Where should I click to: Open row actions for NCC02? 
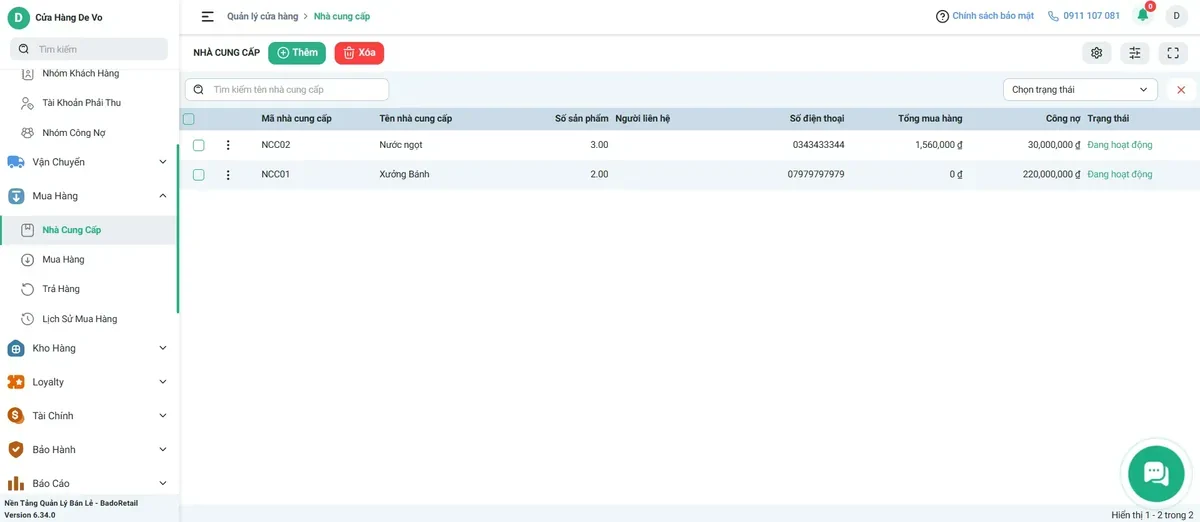[x=228, y=145]
